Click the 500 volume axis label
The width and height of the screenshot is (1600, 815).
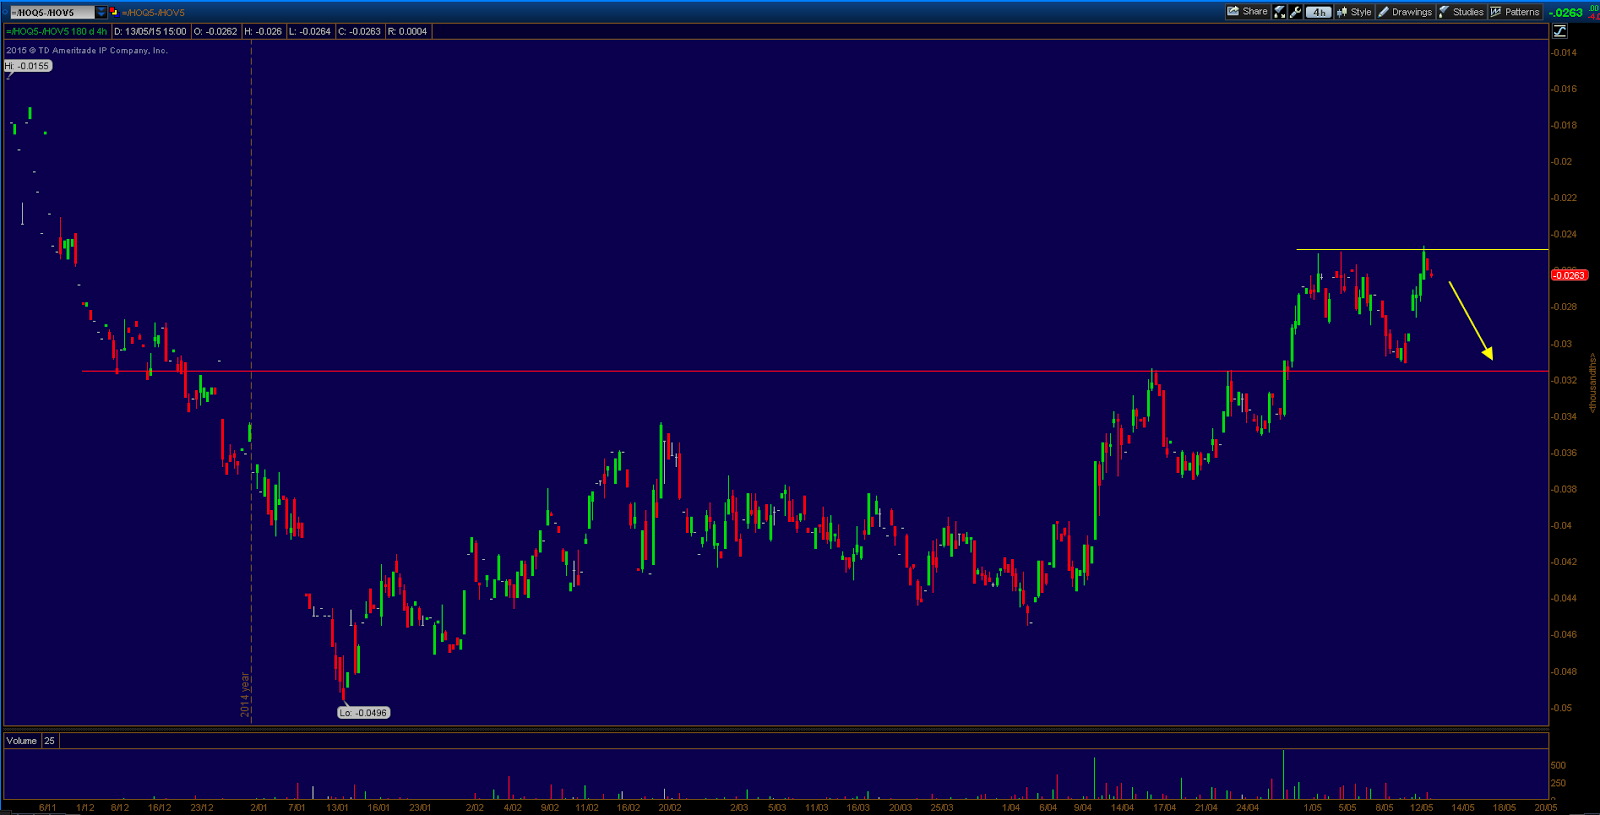pyautogui.click(x=1558, y=765)
